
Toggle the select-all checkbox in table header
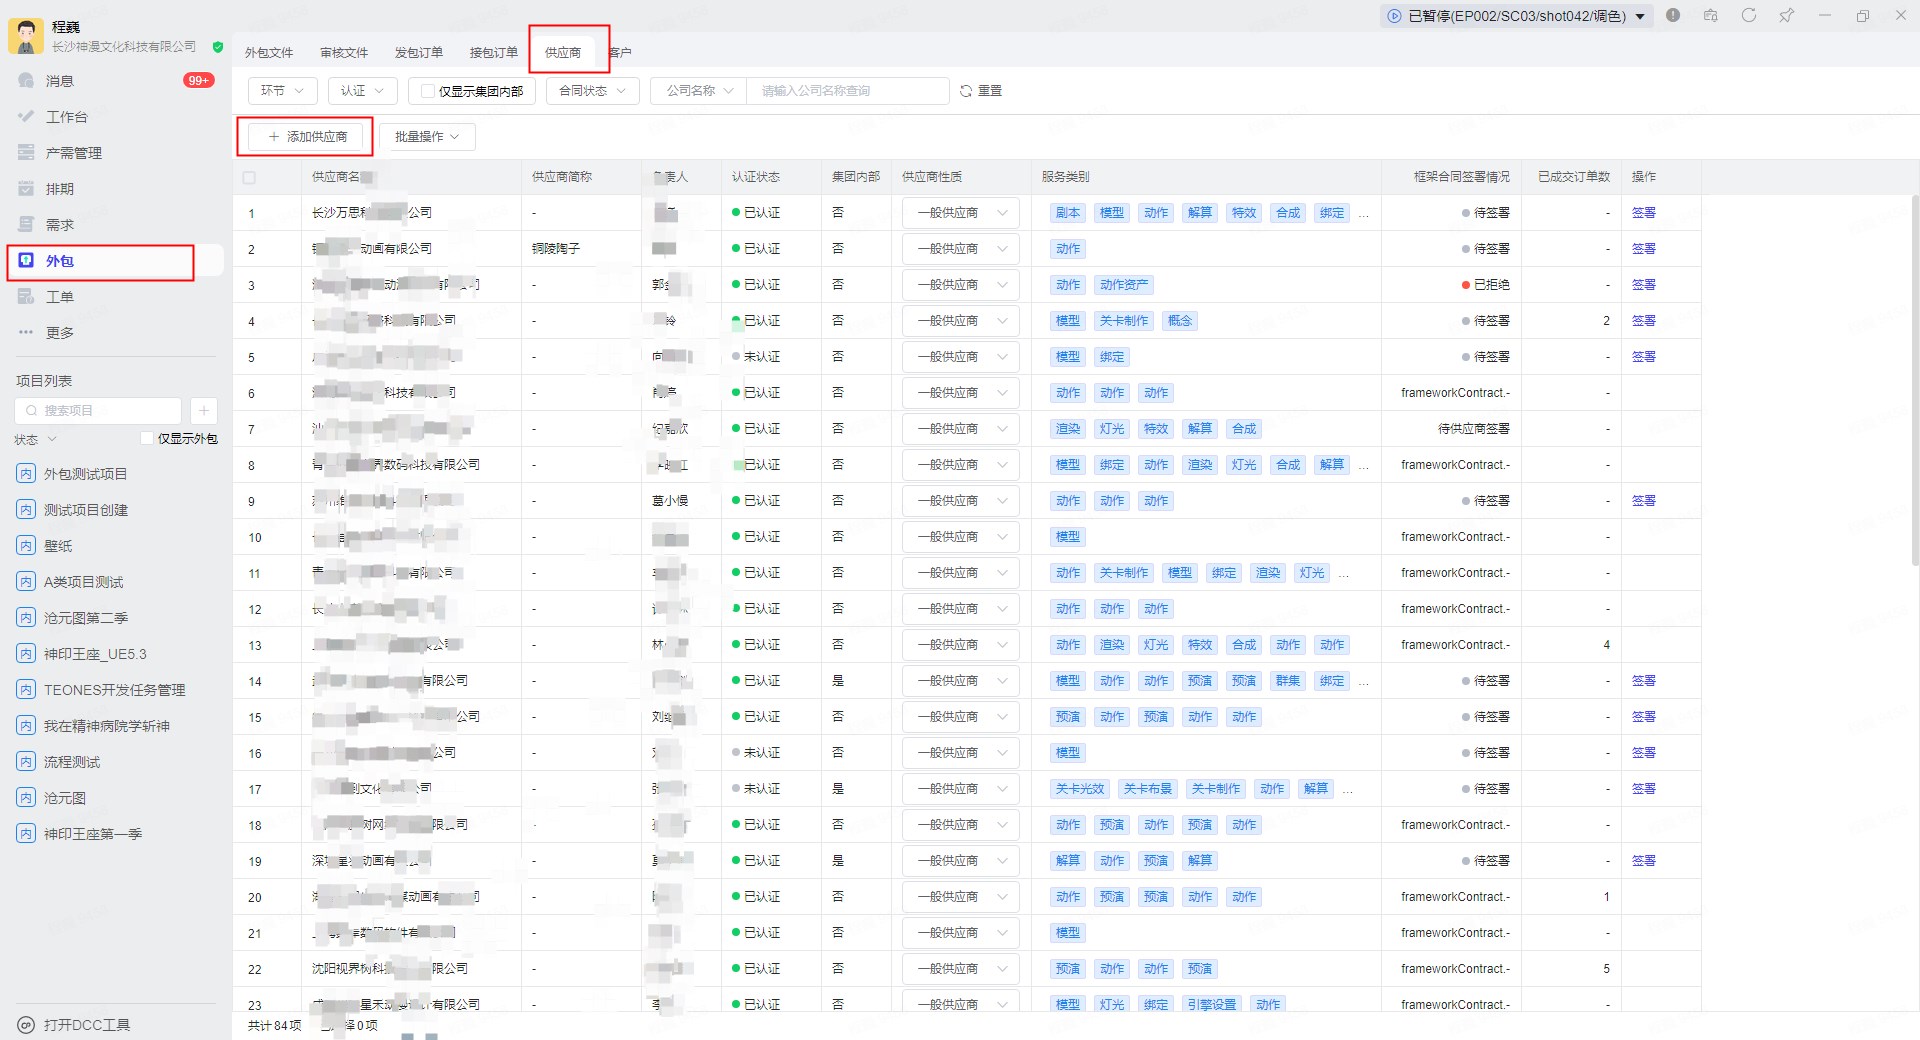(x=249, y=177)
